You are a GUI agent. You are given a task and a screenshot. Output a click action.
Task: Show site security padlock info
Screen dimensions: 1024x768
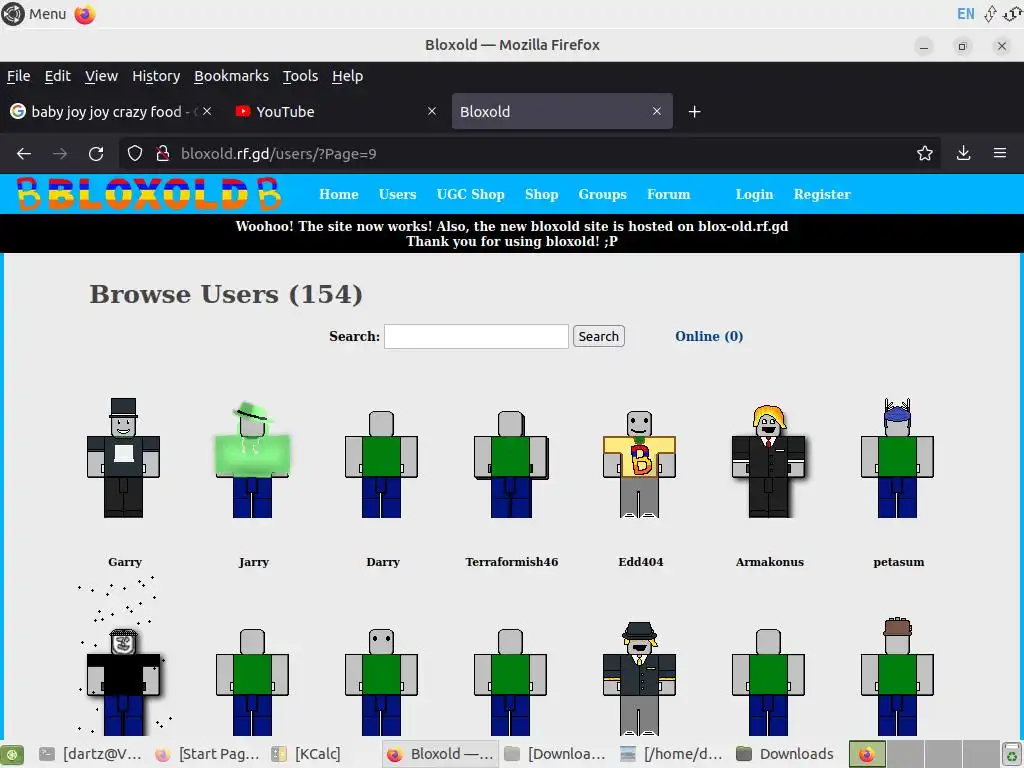tap(163, 153)
